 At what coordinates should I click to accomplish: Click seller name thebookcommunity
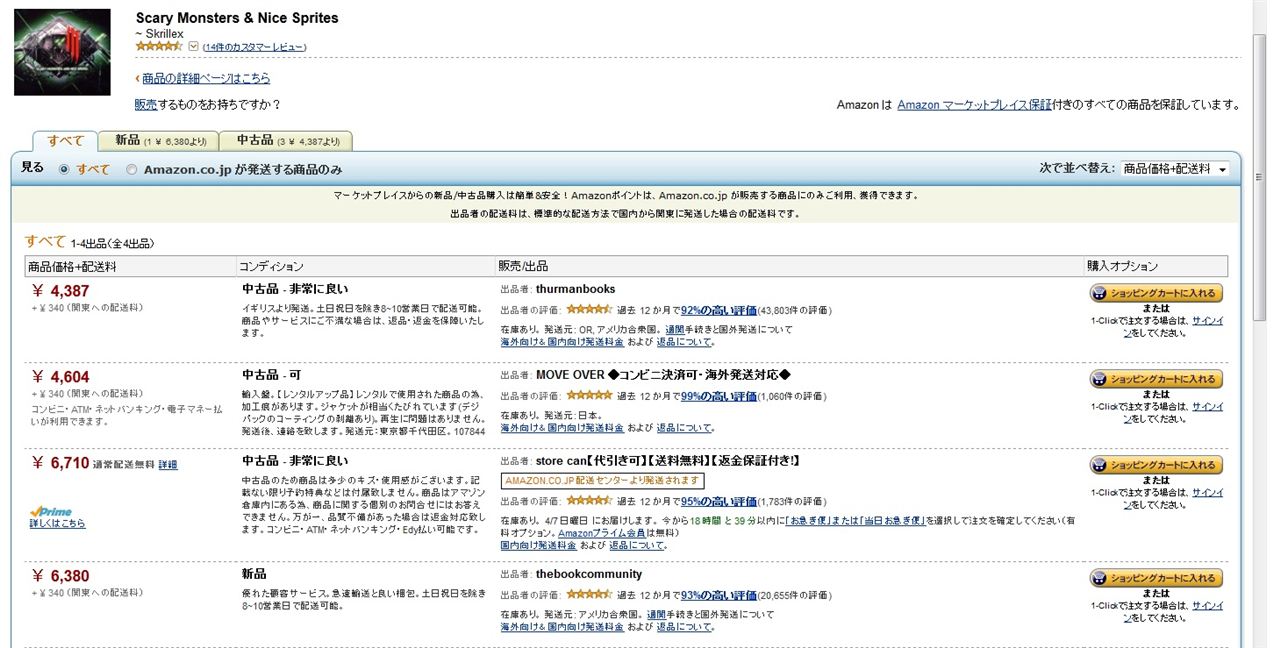point(589,575)
